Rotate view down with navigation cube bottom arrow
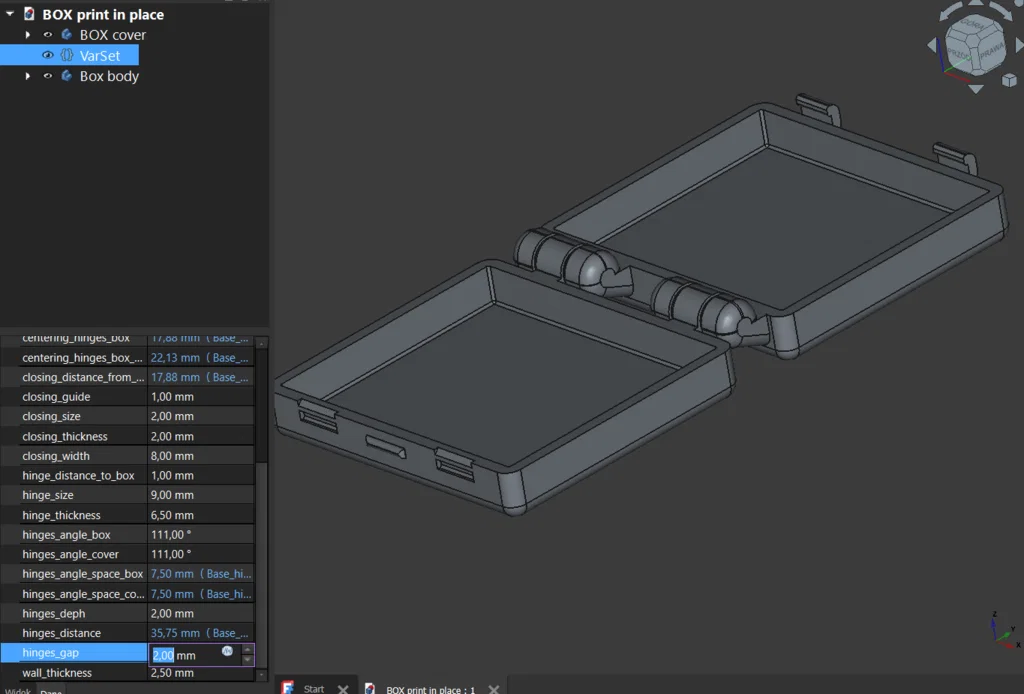The height and width of the screenshot is (694, 1024). 976,88
